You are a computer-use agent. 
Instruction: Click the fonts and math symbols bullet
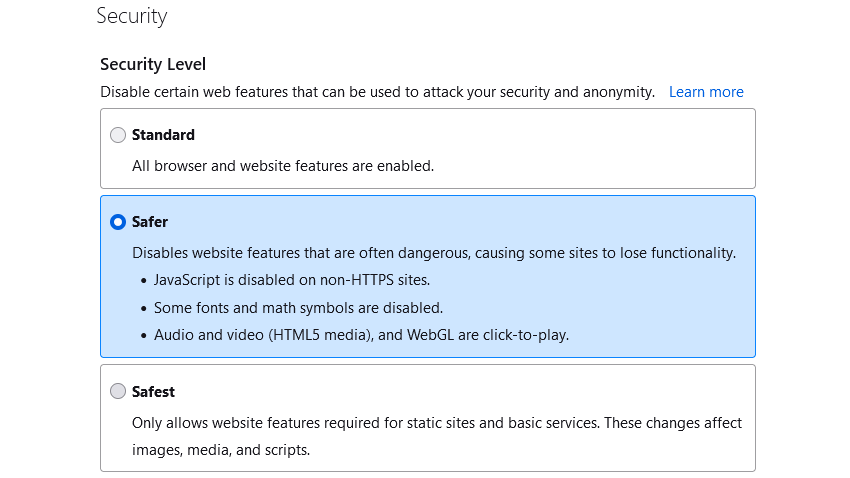tap(298, 308)
